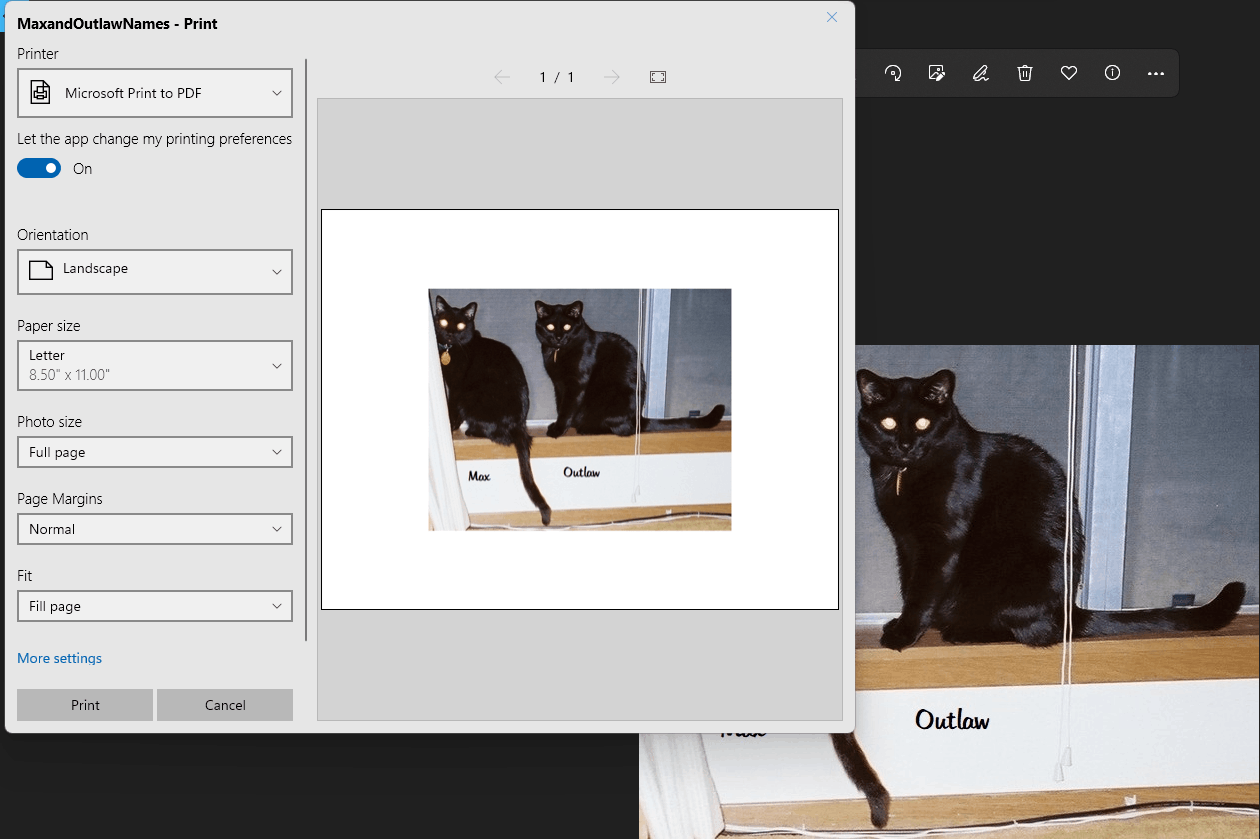1260x839 pixels.
Task: Click the 'Let the app change my printing preferences' text
Action: click(x=155, y=139)
